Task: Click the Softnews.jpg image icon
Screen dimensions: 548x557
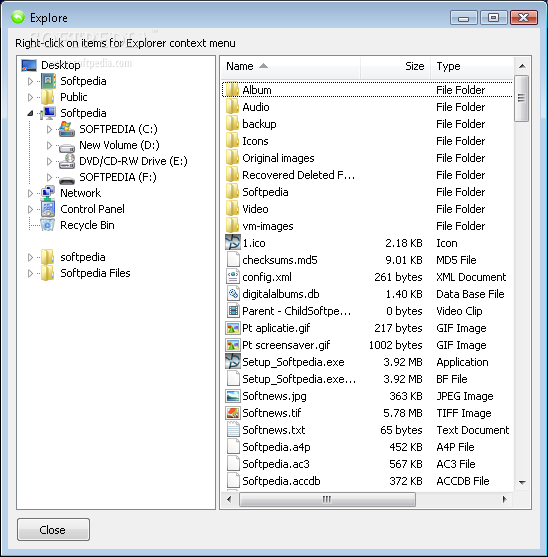Action: [x=233, y=396]
